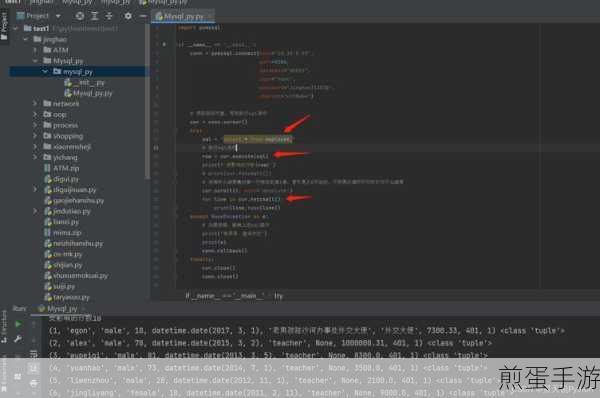Click if __name__ == '__main__' bottom breadcrumb
600x398 pixels.
(x=225, y=296)
